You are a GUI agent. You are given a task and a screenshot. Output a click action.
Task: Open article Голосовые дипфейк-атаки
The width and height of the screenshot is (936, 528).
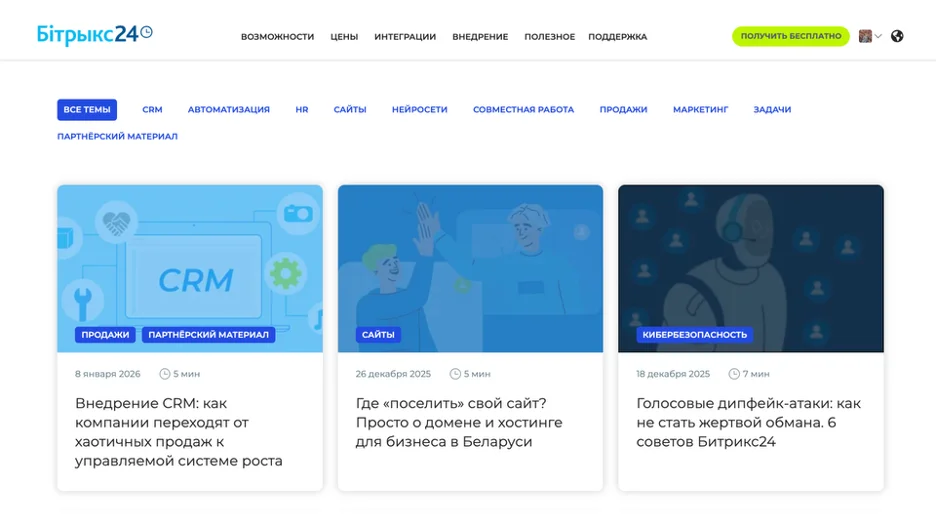pos(749,422)
